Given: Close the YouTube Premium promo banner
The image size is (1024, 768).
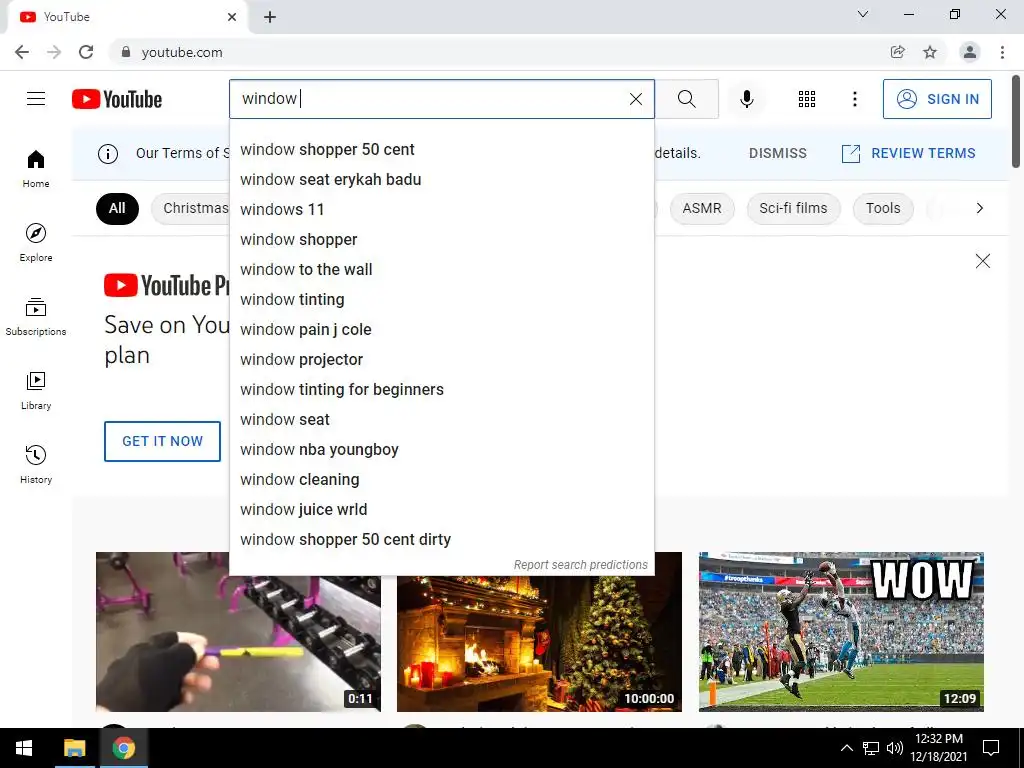Looking at the screenshot, I should (x=983, y=261).
